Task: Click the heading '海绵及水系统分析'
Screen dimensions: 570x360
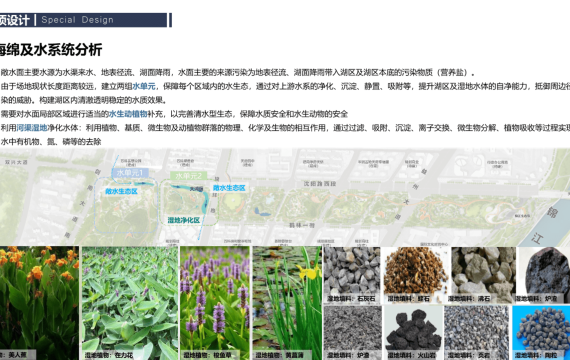Action: pyautogui.click(x=51, y=50)
